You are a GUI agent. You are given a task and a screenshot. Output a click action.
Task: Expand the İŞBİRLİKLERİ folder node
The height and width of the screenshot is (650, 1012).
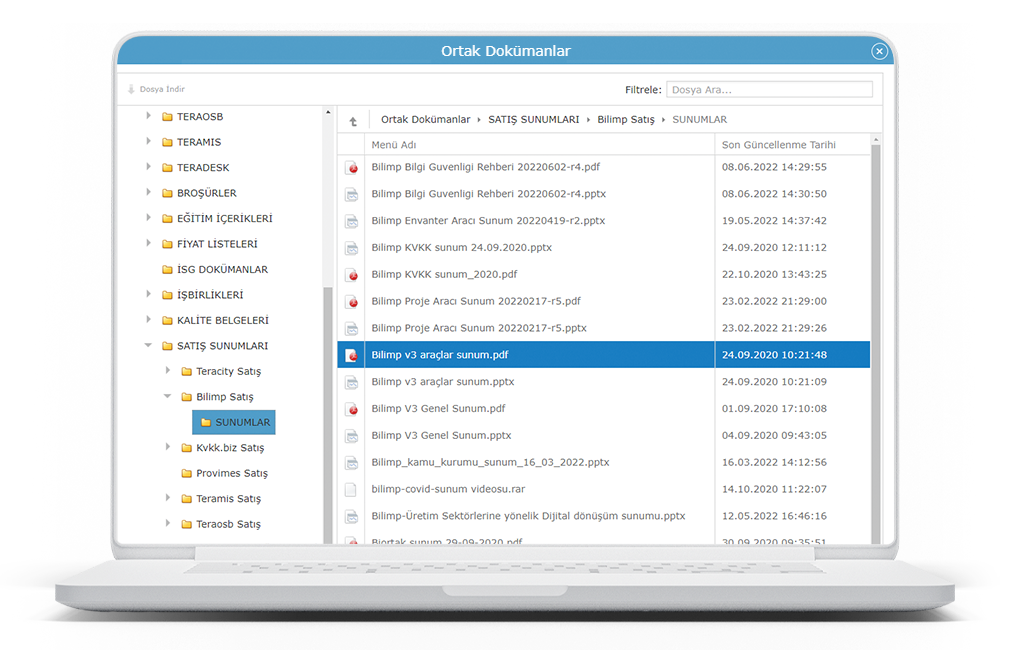coord(148,294)
